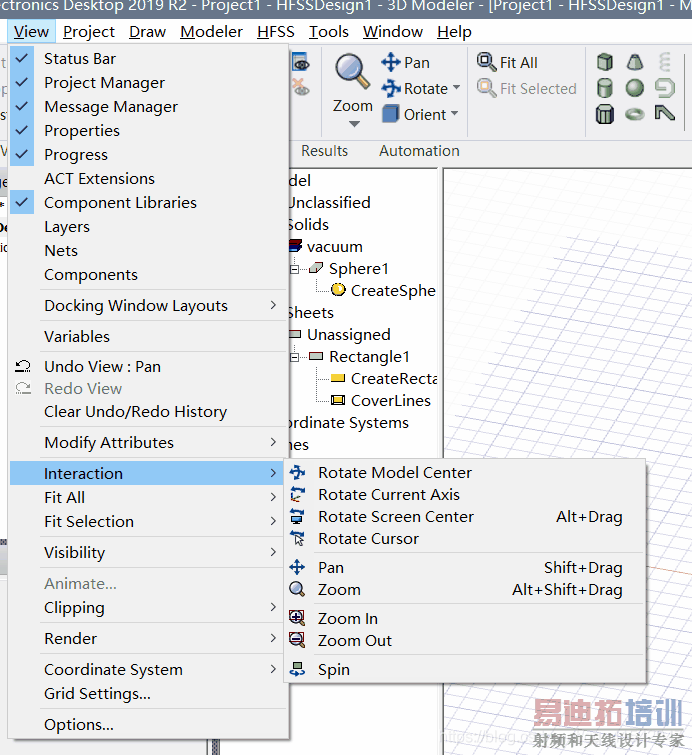
Task: Switch to the Results ribbon tab
Action: click(x=325, y=151)
